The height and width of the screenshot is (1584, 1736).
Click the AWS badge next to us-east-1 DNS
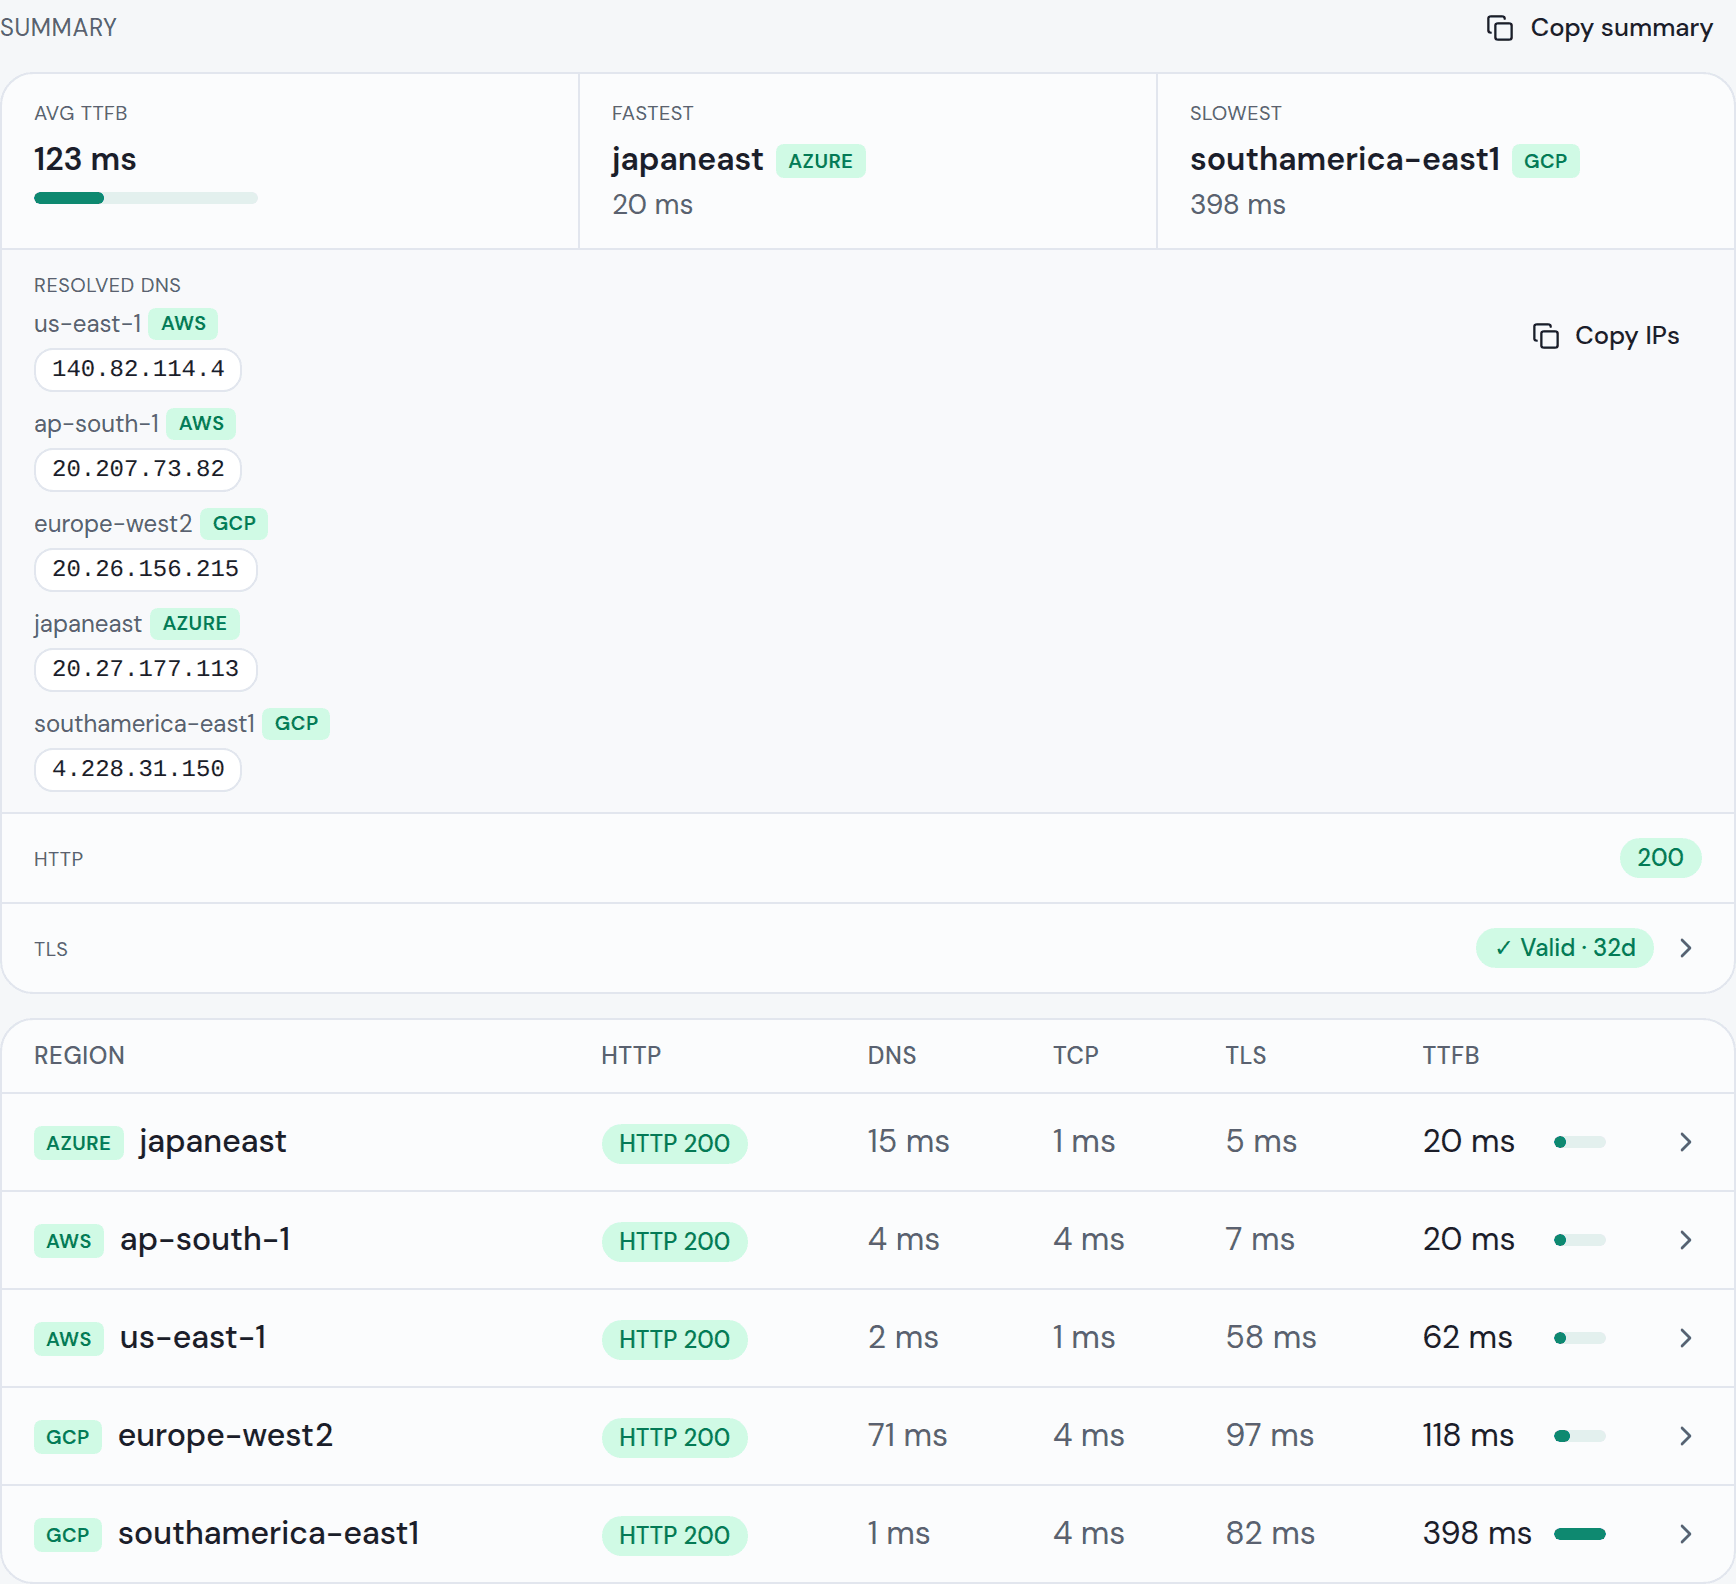point(184,324)
